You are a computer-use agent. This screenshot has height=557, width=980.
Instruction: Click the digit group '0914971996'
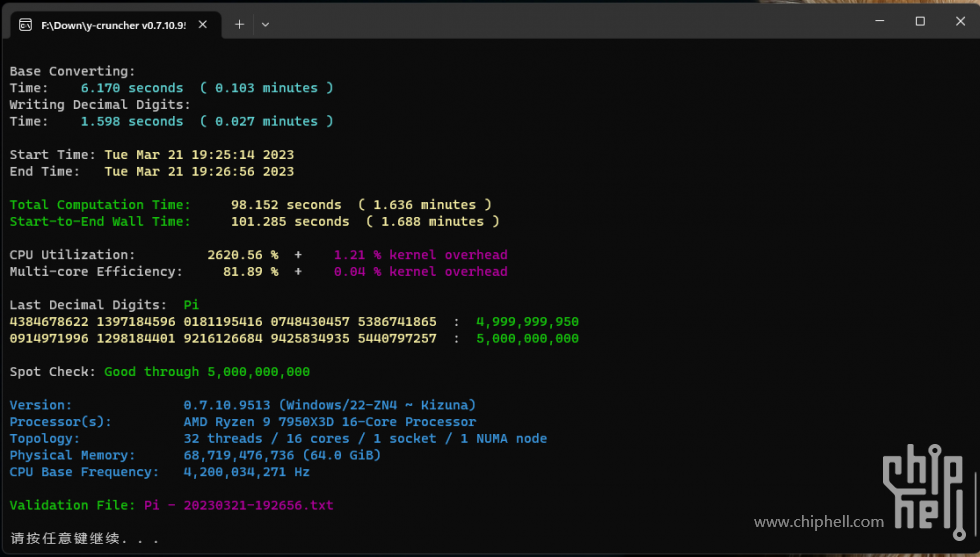pos(49,339)
